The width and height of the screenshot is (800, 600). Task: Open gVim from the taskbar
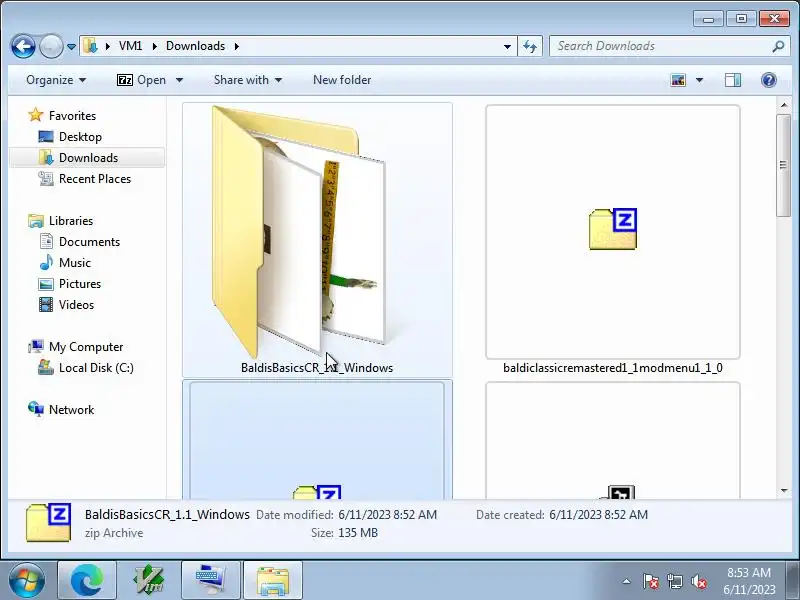pyautogui.click(x=148, y=581)
